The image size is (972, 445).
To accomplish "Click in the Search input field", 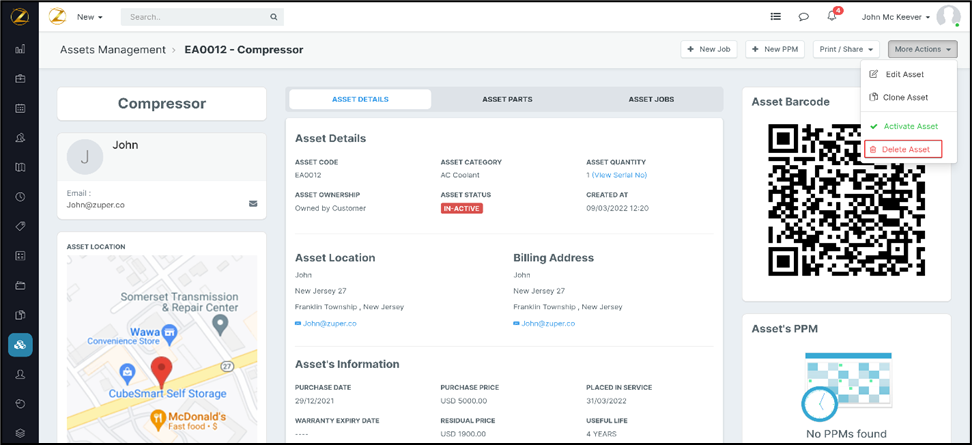I will pyautogui.click(x=195, y=17).
